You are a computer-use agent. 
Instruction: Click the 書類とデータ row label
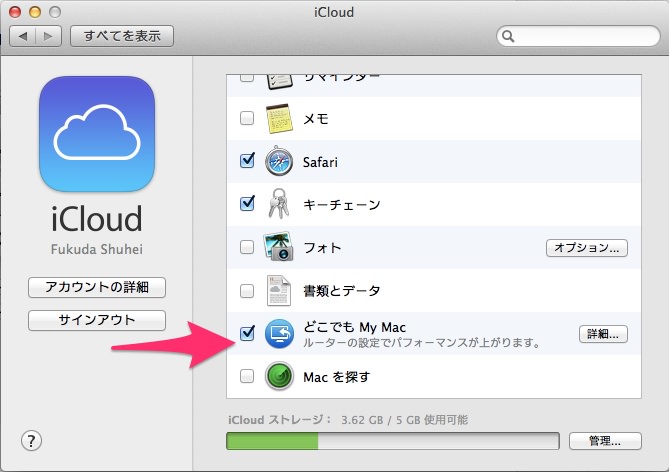(x=341, y=291)
